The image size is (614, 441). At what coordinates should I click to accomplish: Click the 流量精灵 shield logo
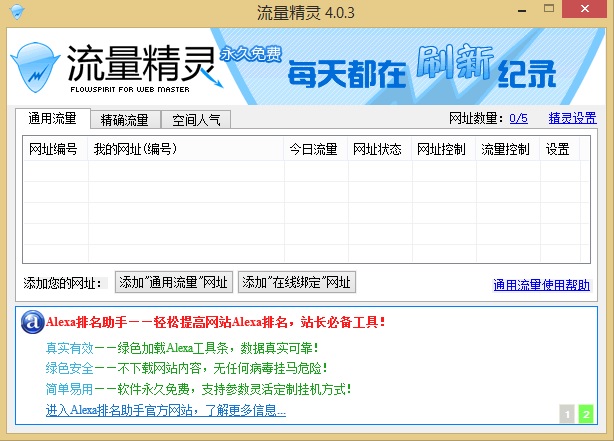35,67
